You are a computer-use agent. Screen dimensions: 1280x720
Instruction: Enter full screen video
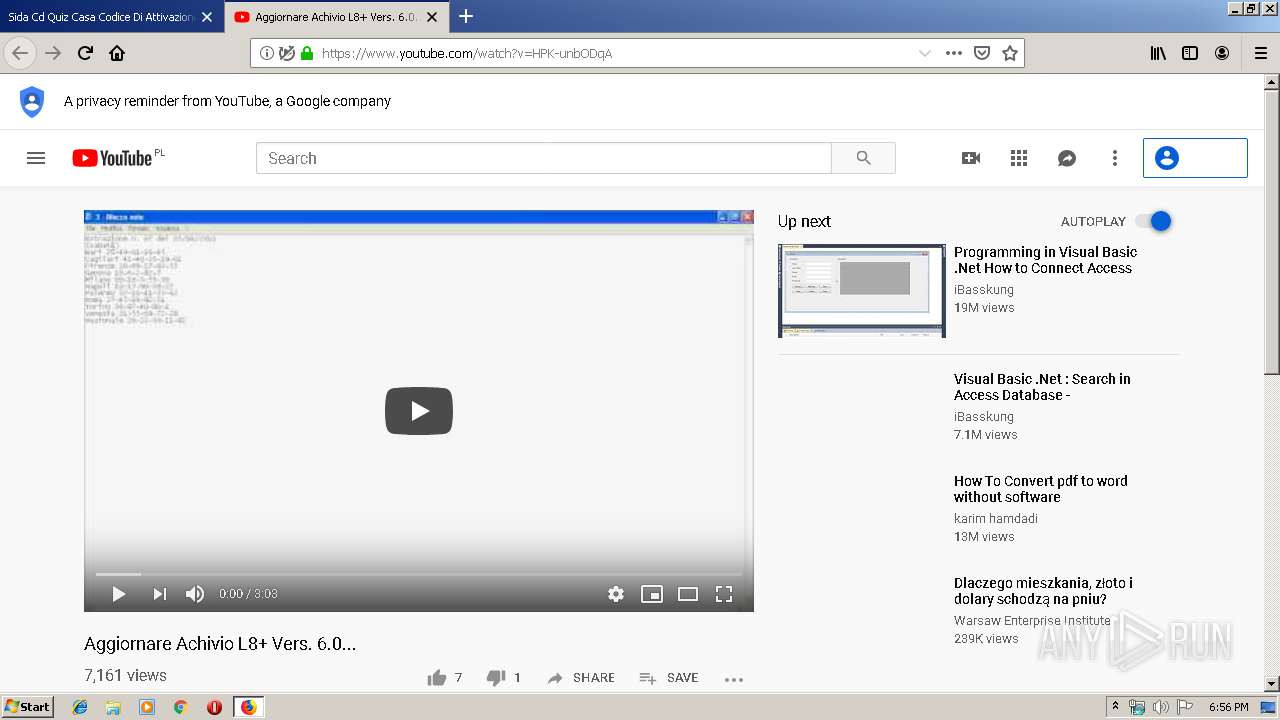[724, 594]
